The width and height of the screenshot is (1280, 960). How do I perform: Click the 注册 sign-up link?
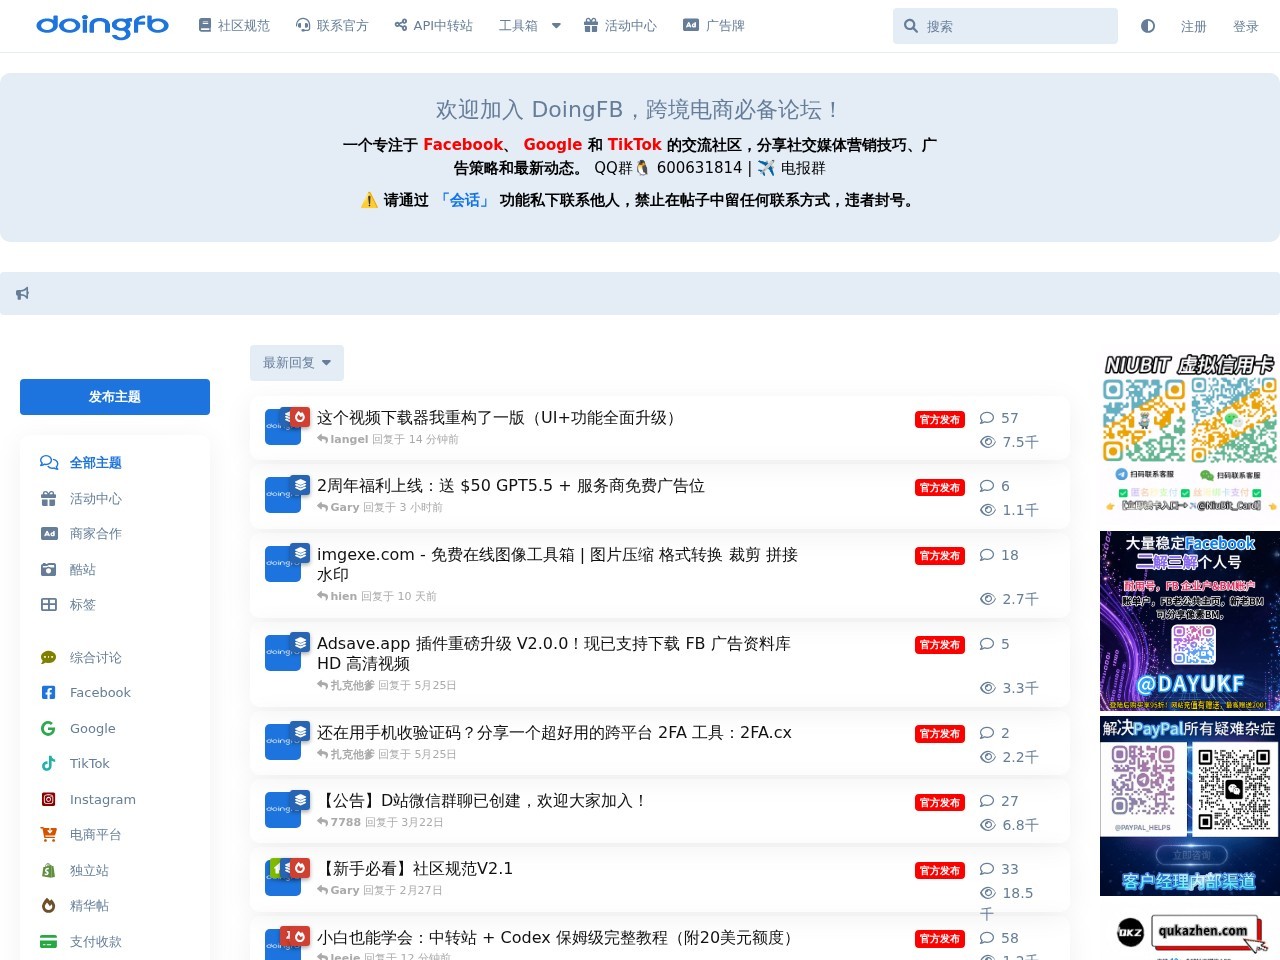click(x=1194, y=27)
